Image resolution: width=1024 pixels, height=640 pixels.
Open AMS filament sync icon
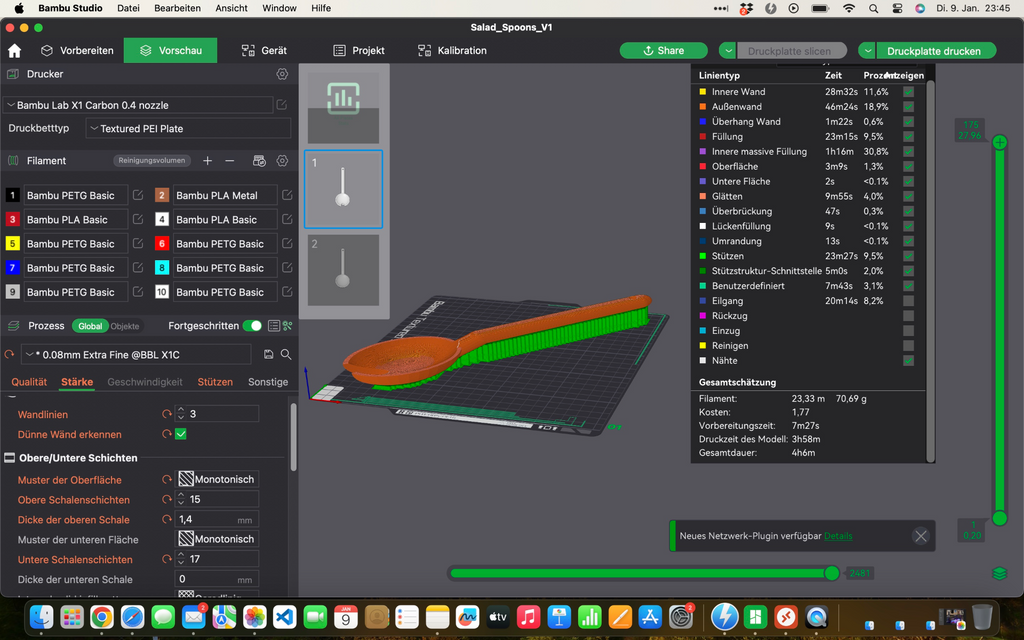259,161
